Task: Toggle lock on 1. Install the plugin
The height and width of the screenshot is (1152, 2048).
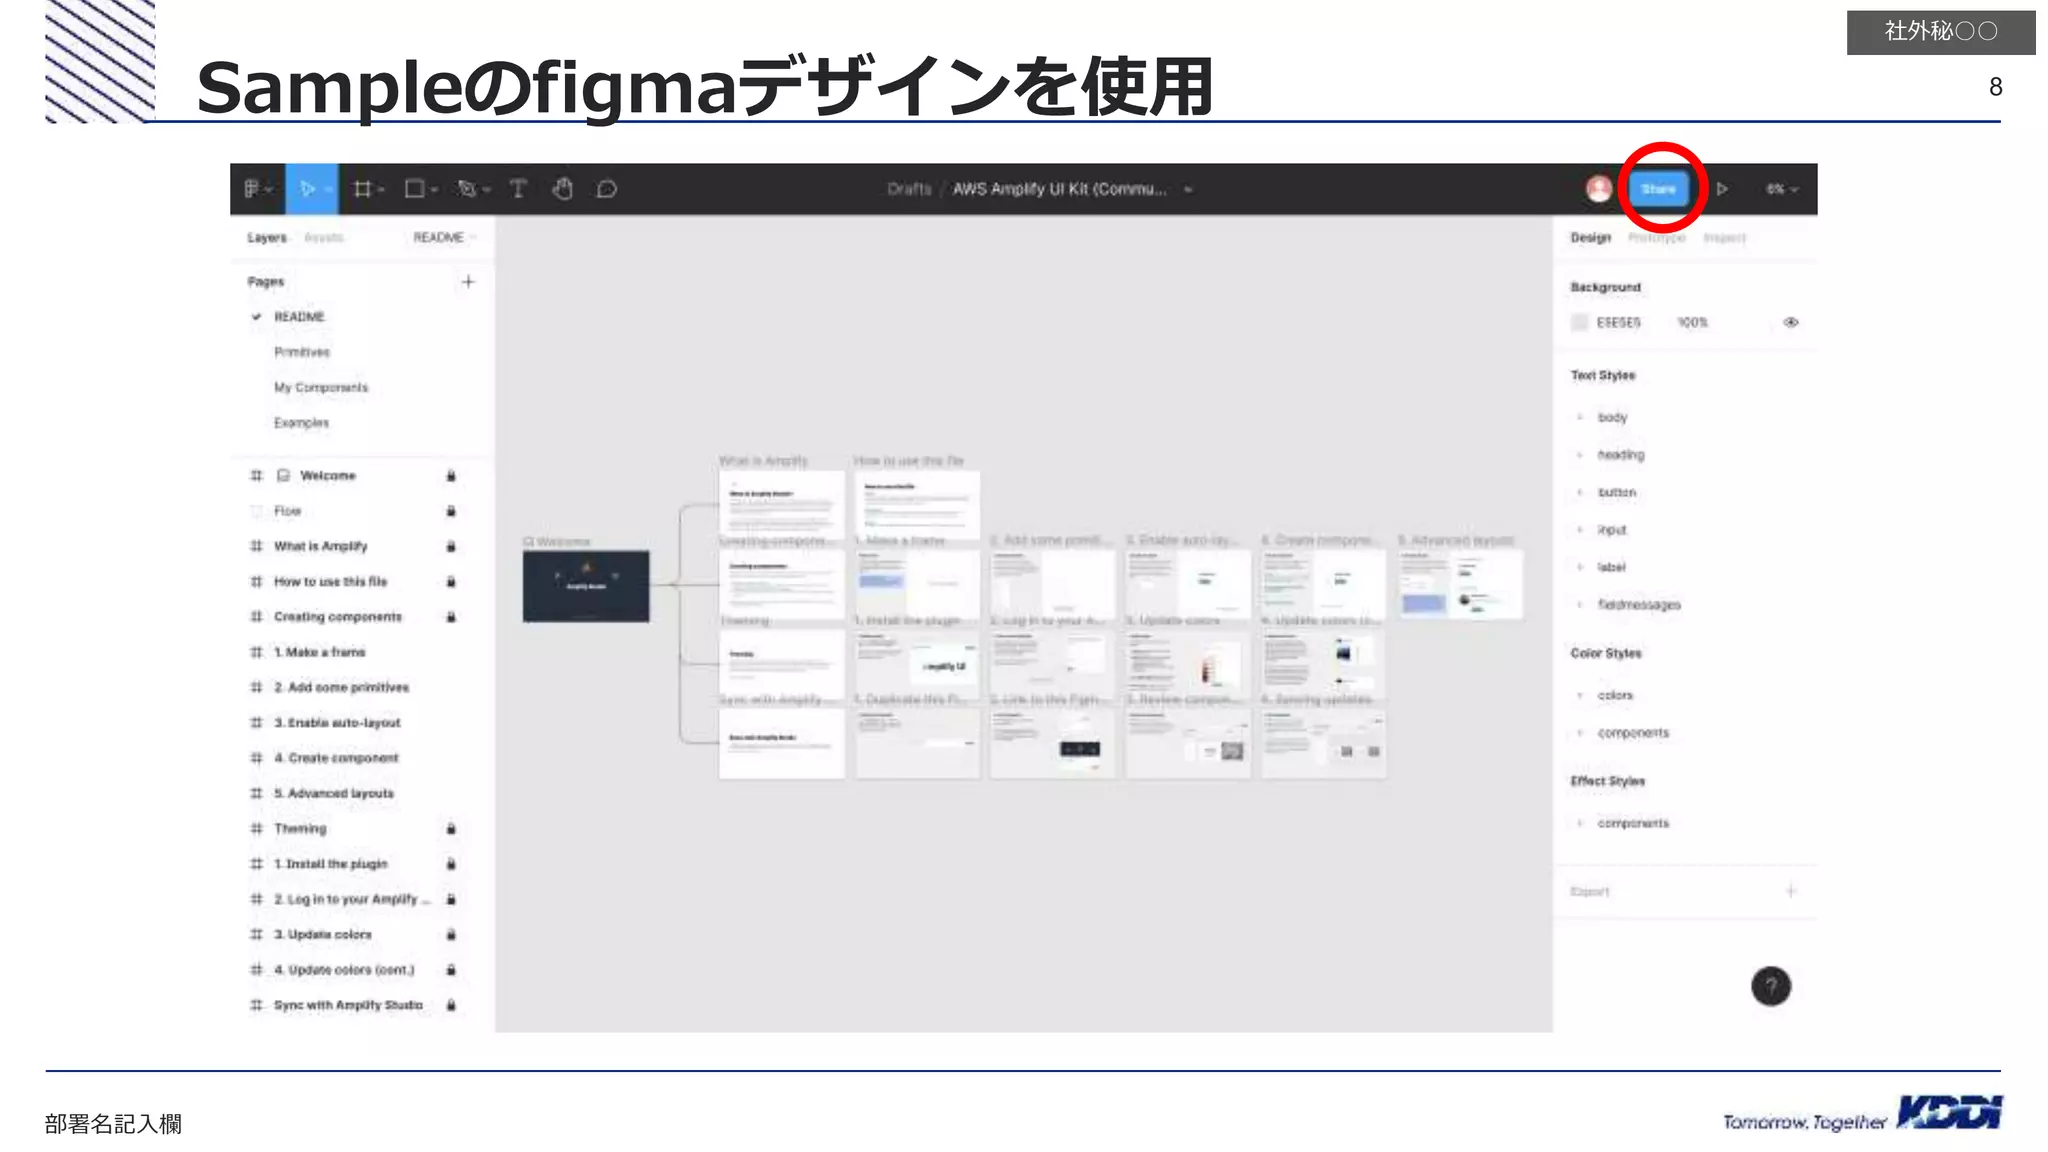Action: 451,864
